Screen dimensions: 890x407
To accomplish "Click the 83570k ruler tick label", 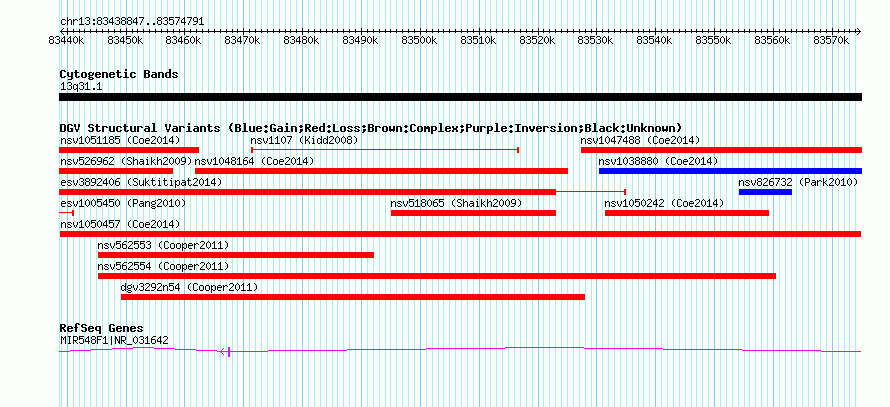I will [x=832, y=40].
